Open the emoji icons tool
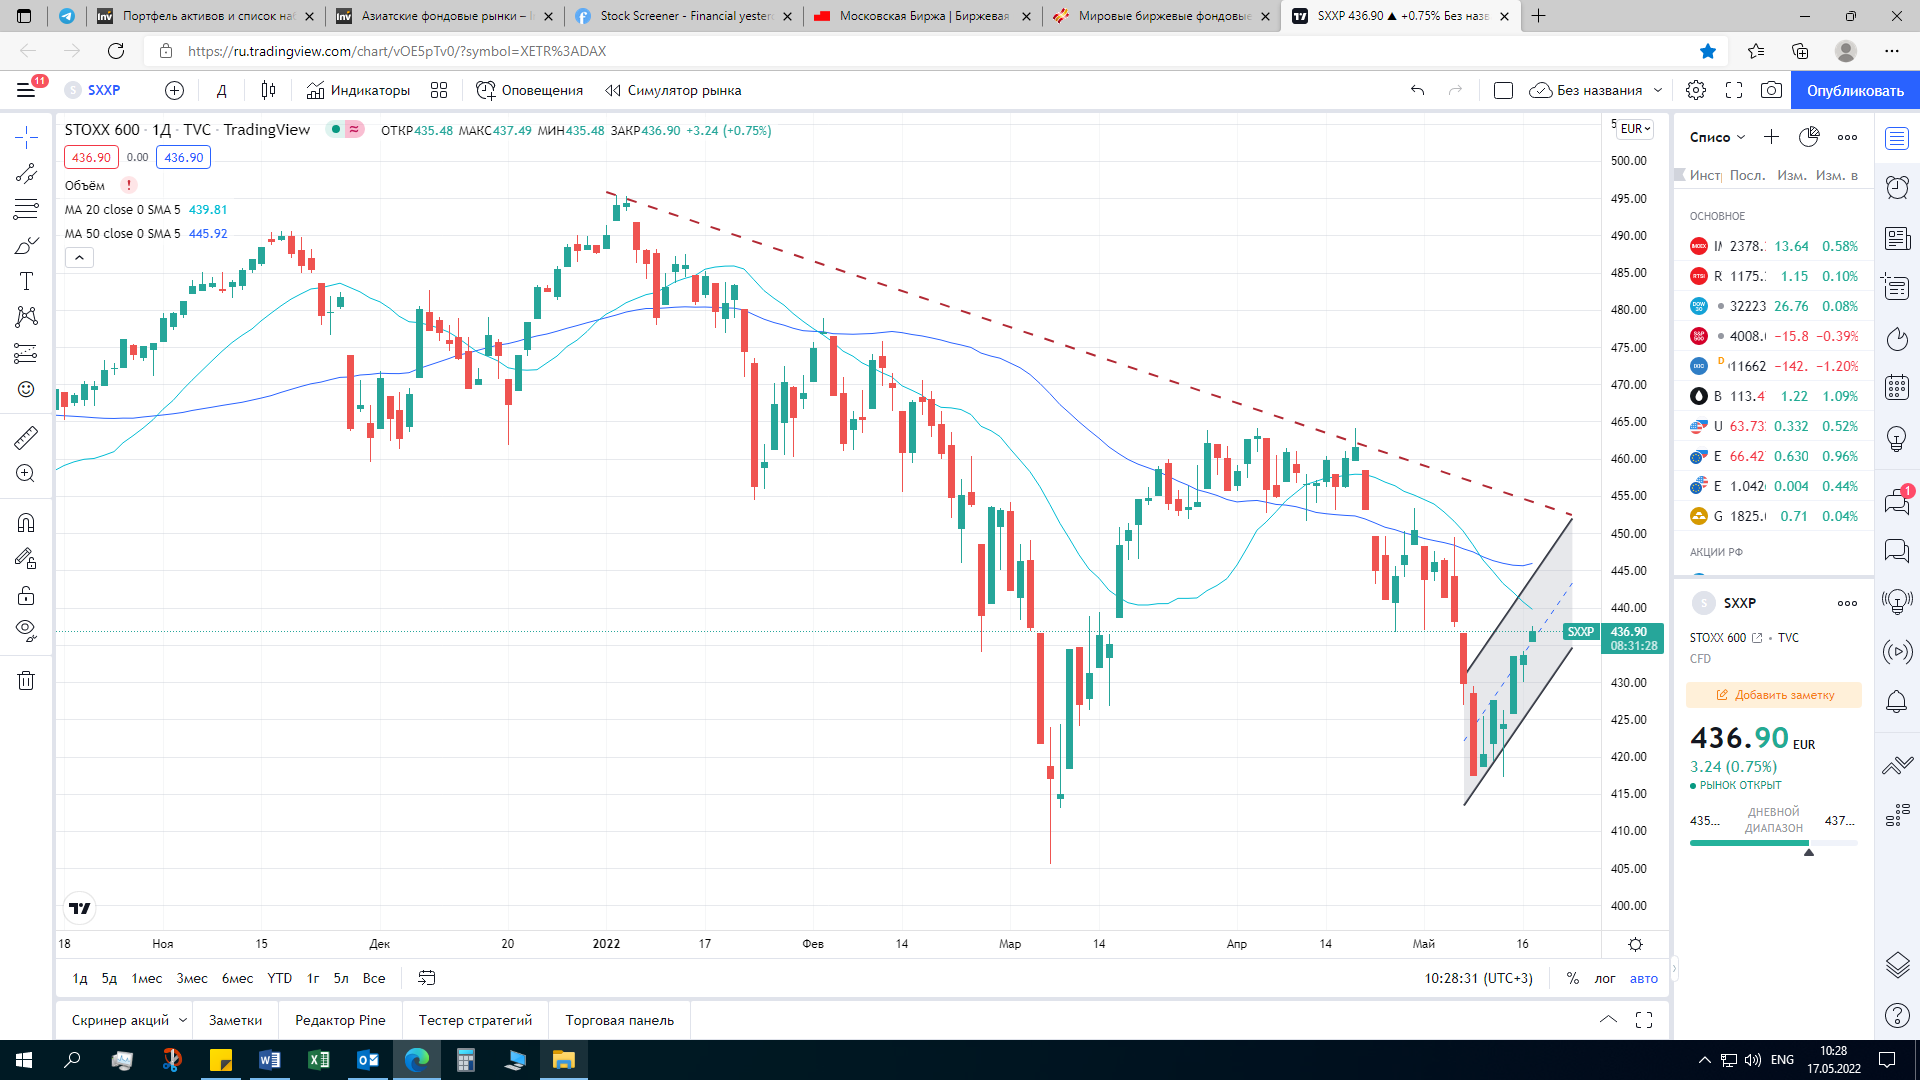Screen dimensions: 1920x1080 (x=26, y=389)
